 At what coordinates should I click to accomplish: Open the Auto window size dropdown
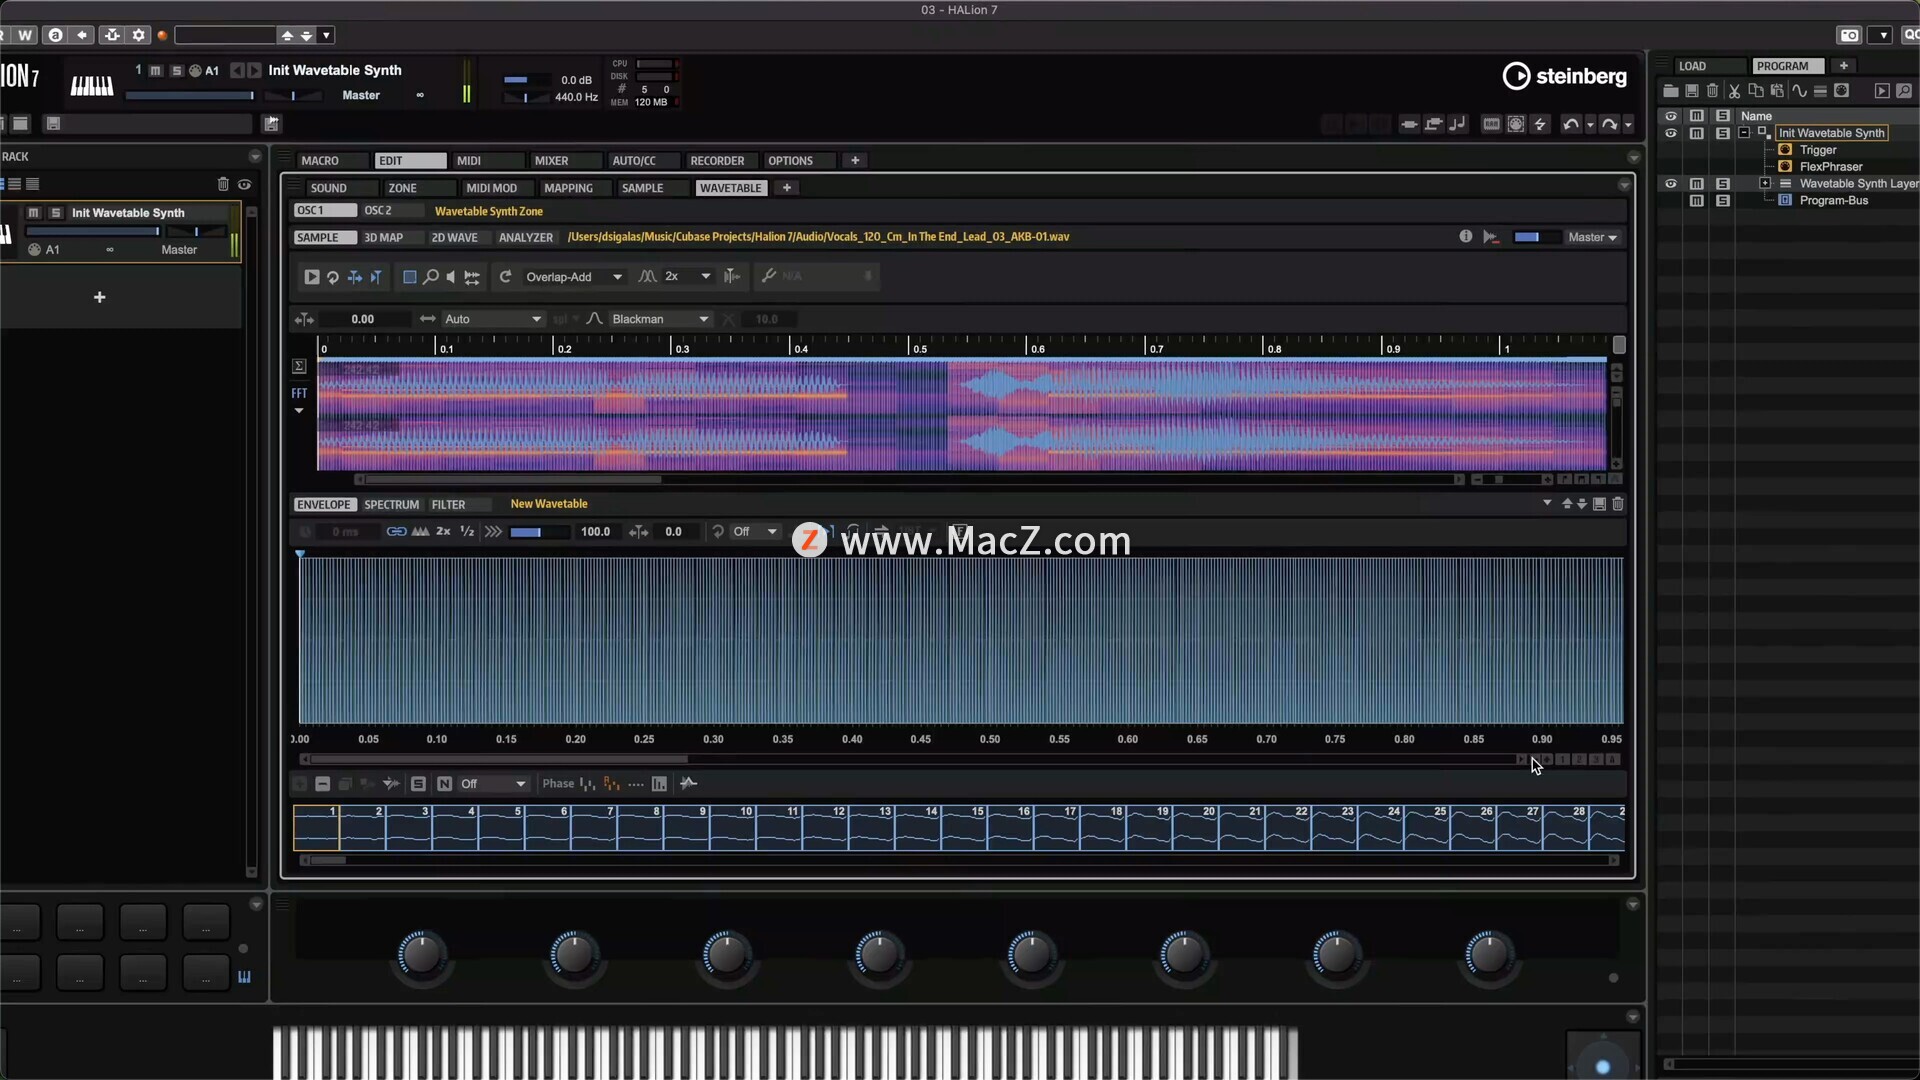492,319
